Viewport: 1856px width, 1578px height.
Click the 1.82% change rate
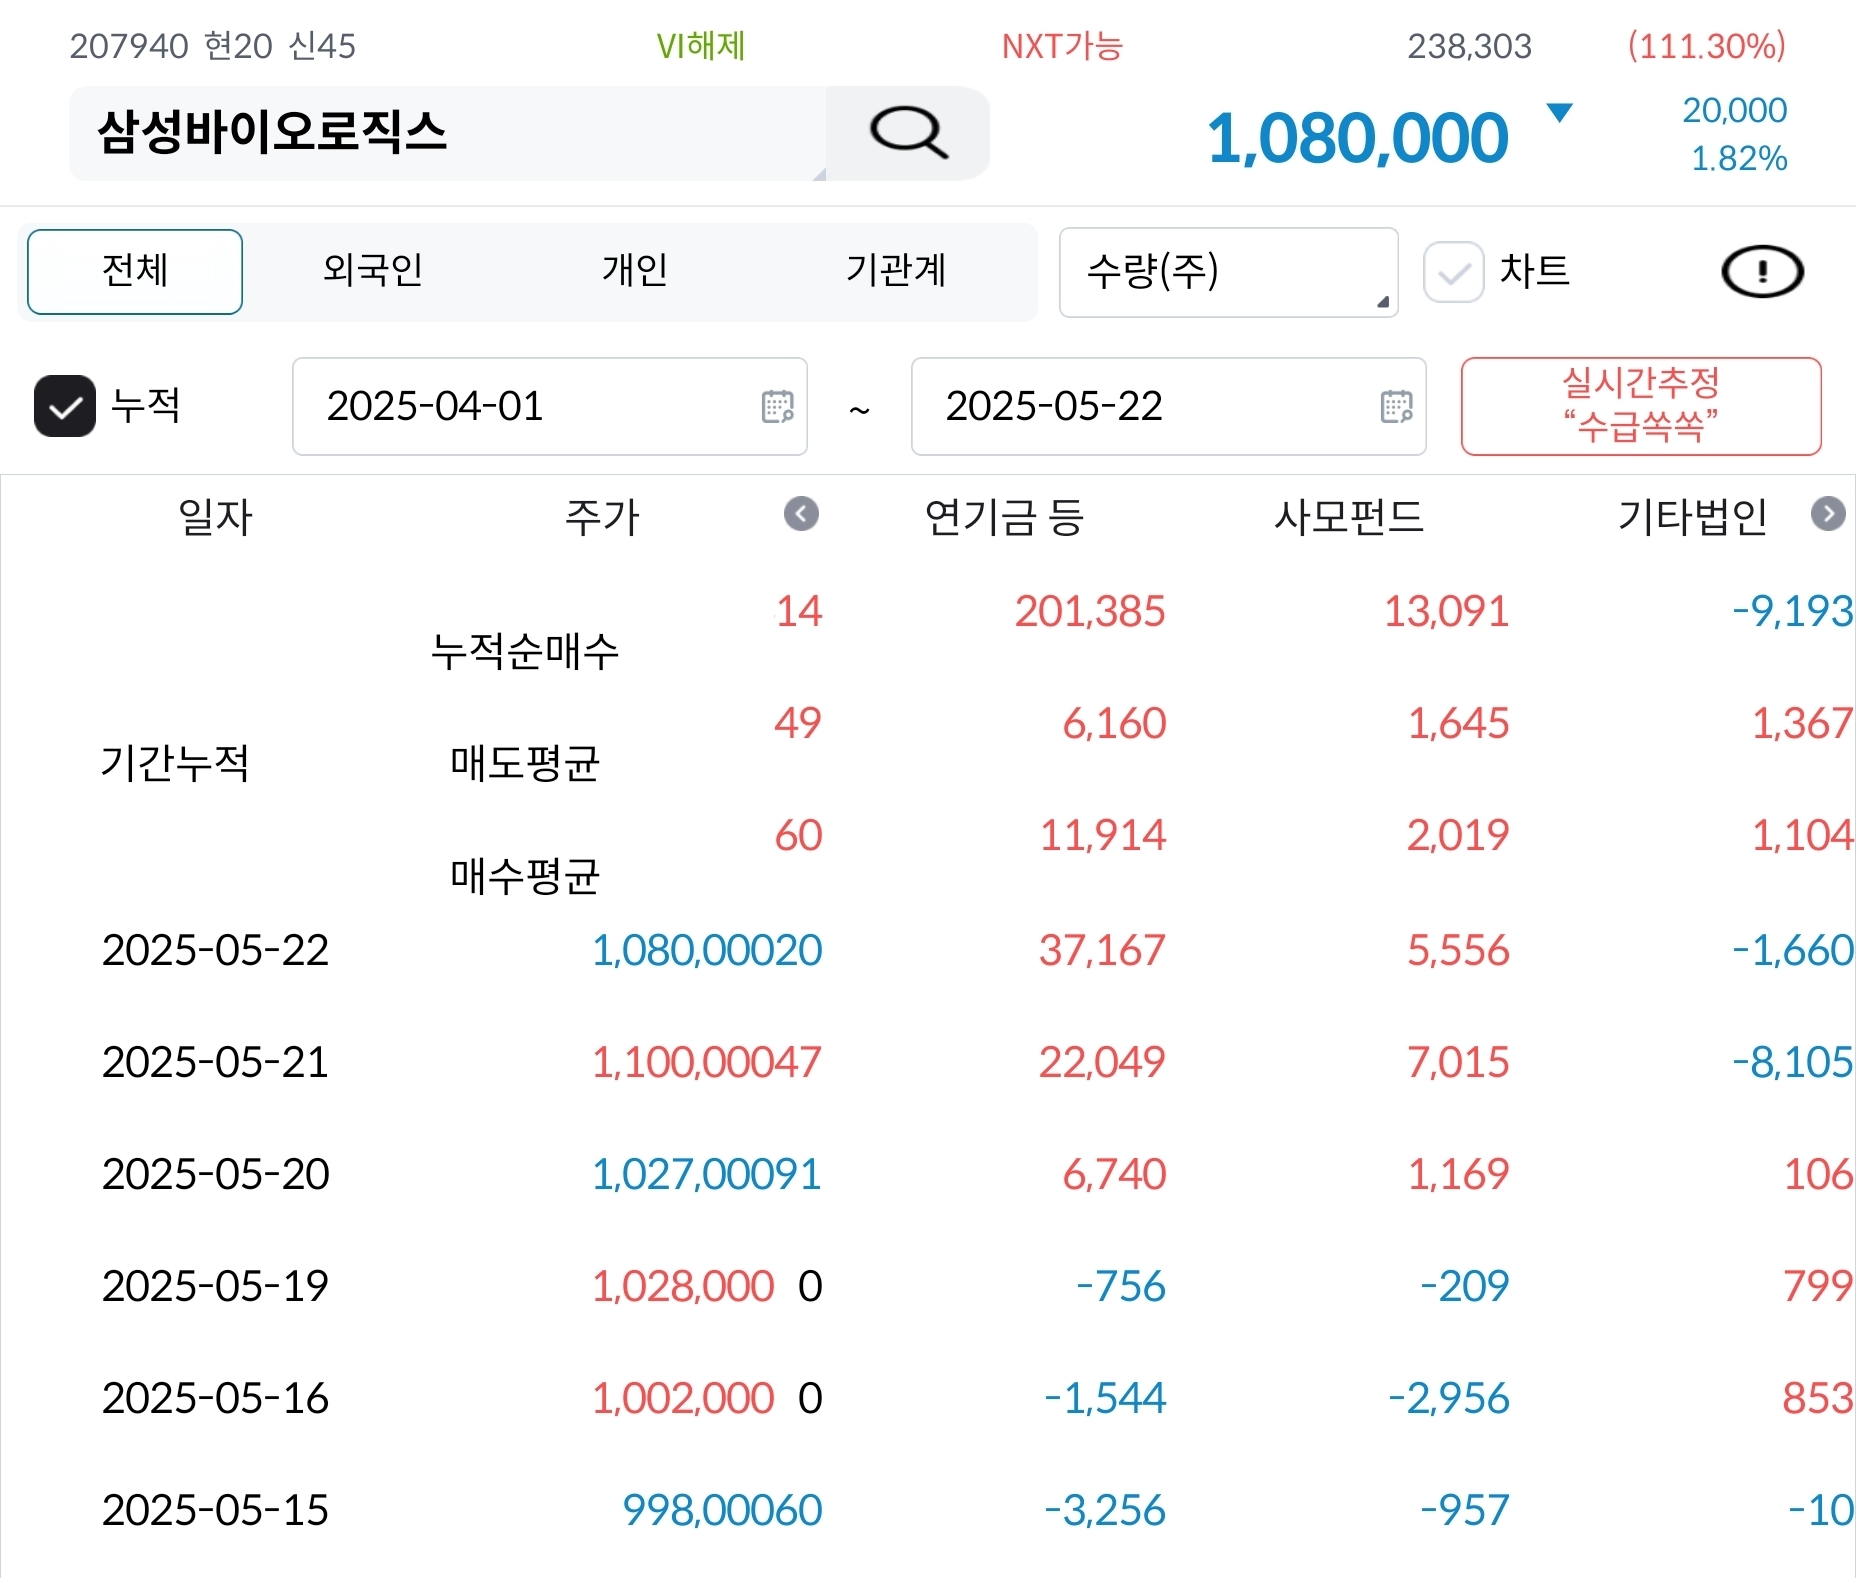(1739, 158)
